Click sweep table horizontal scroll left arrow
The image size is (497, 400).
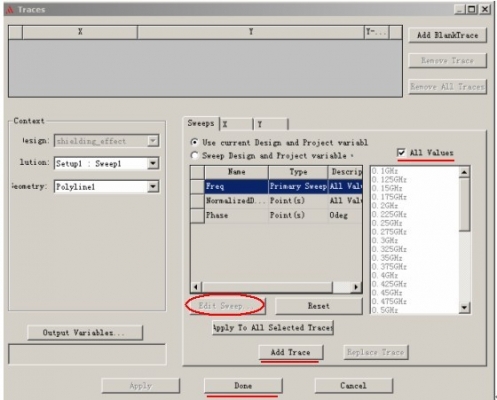(196, 287)
